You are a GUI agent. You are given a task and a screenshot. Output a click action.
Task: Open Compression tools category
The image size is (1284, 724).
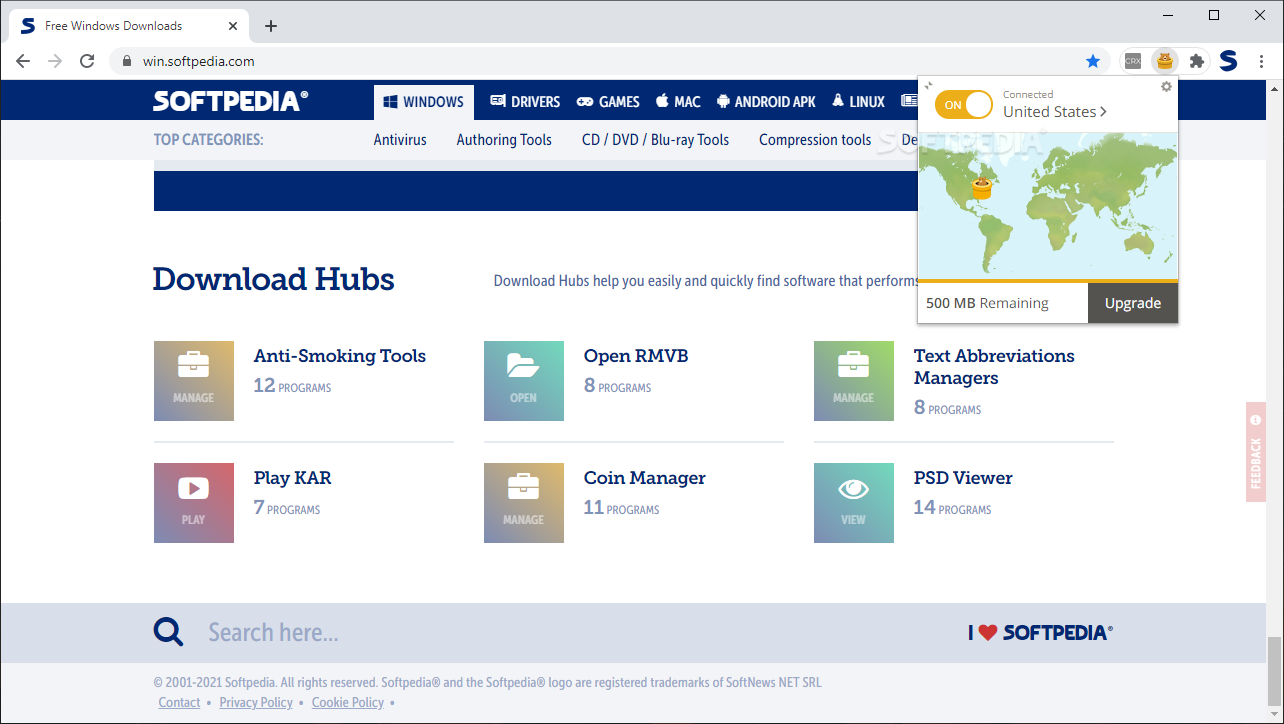pyautogui.click(x=815, y=140)
